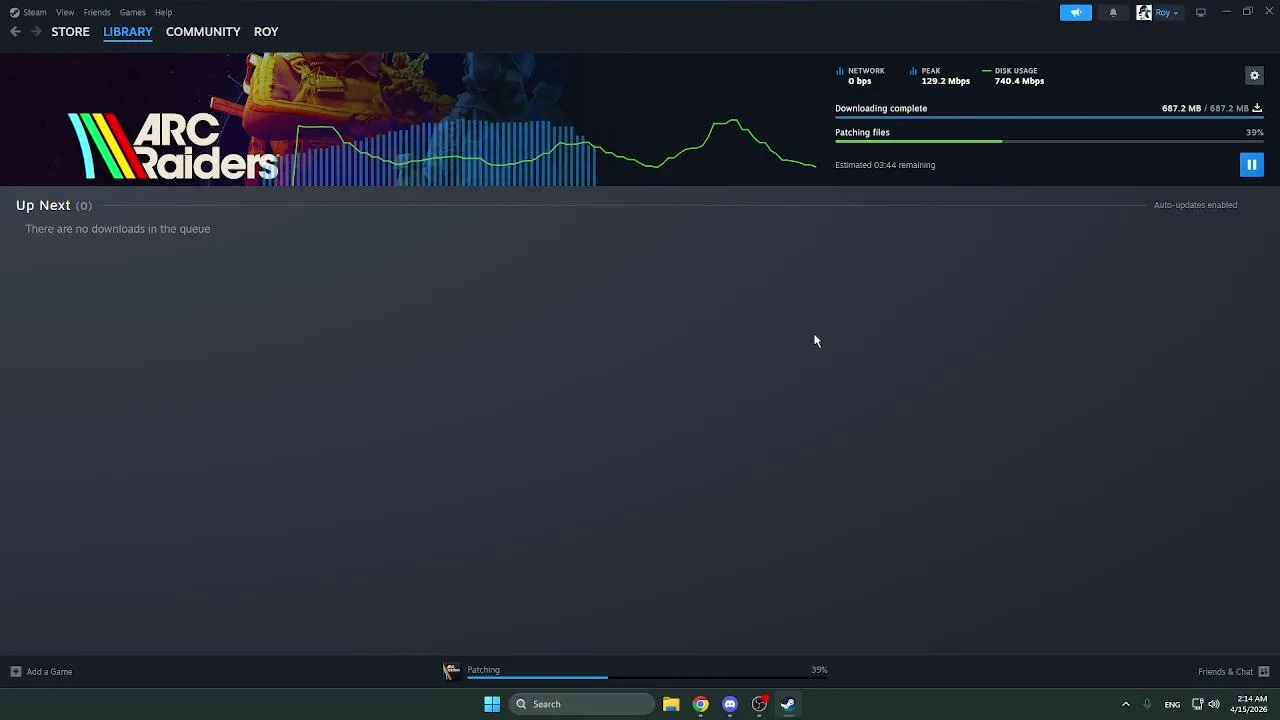The image size is (1280, 720).
Task: Open the Help menu
Action: click(x=163, y=12)
